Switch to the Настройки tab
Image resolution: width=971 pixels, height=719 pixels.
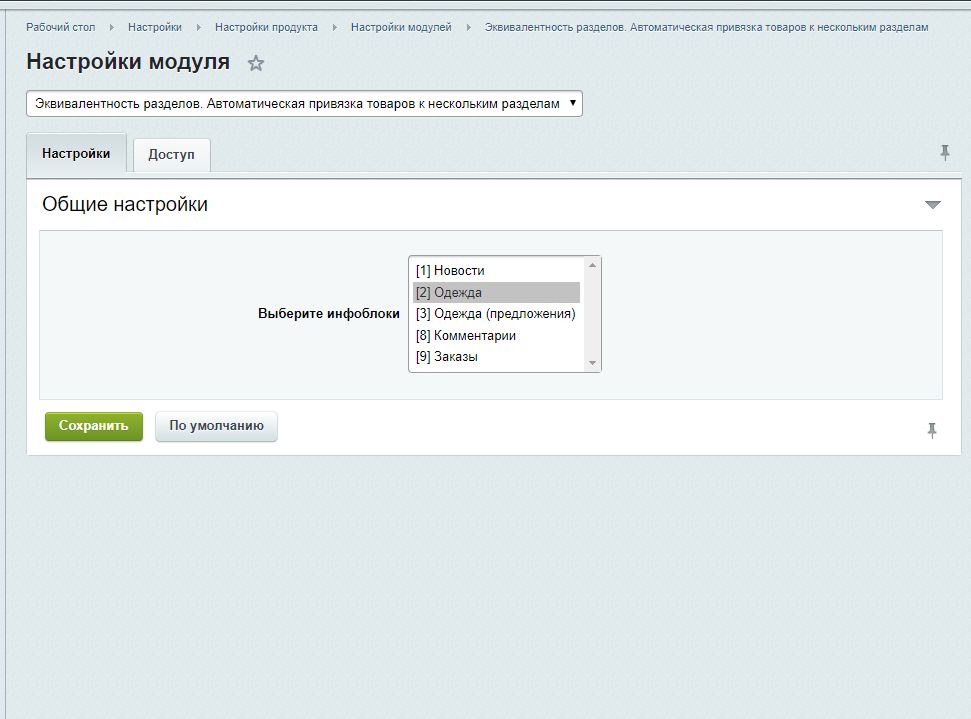coord(76,154)
